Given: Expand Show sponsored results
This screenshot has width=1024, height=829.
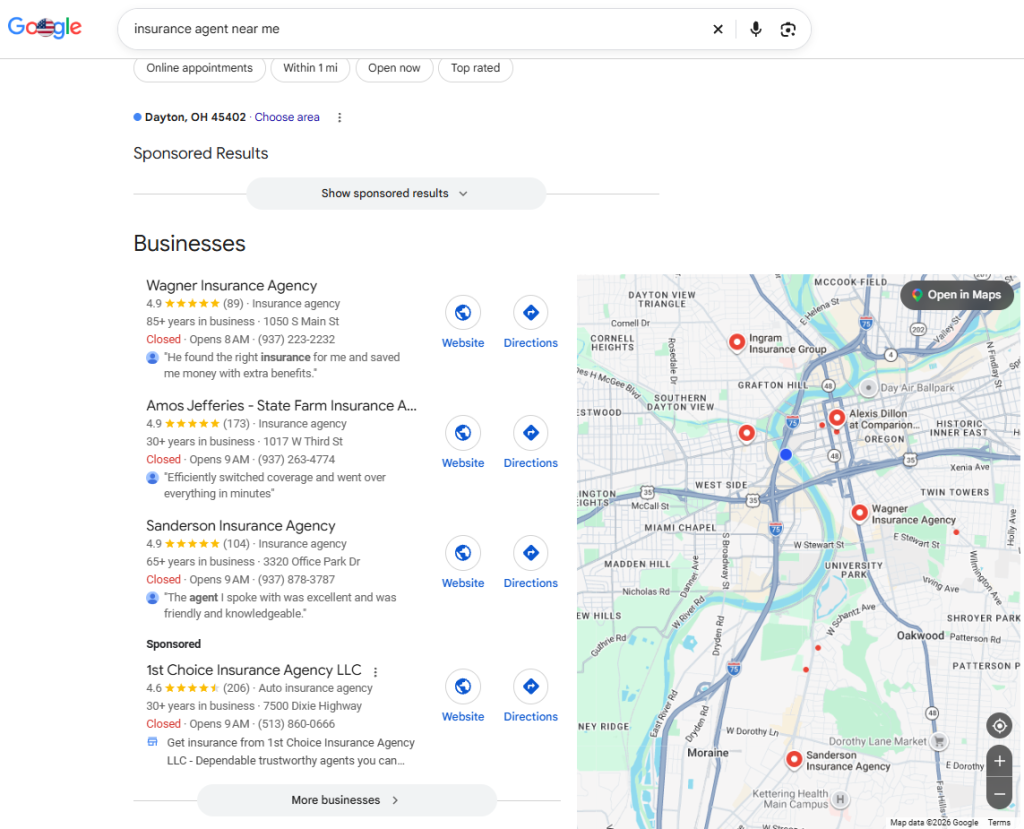Looking at the screenshot, I should coord(396,193).
